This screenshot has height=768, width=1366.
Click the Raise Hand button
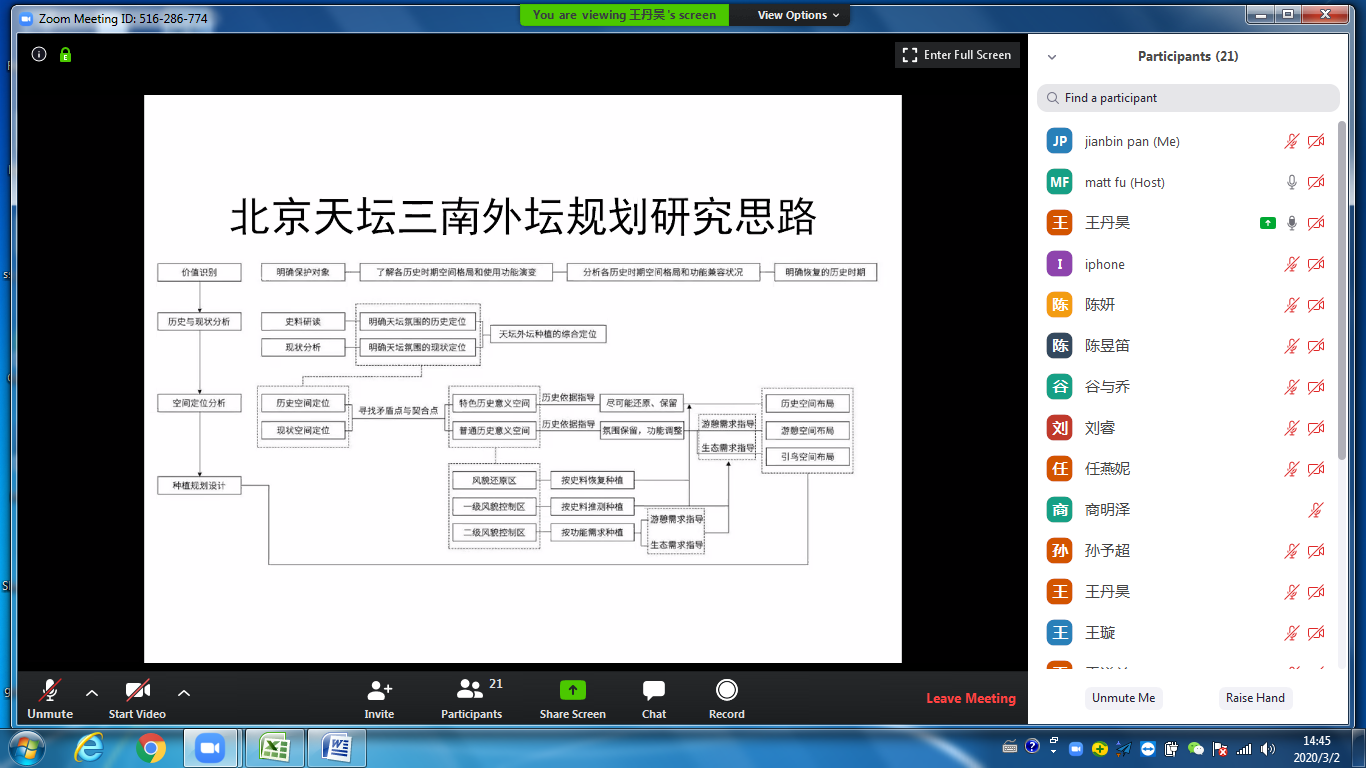coord(1256,698)
